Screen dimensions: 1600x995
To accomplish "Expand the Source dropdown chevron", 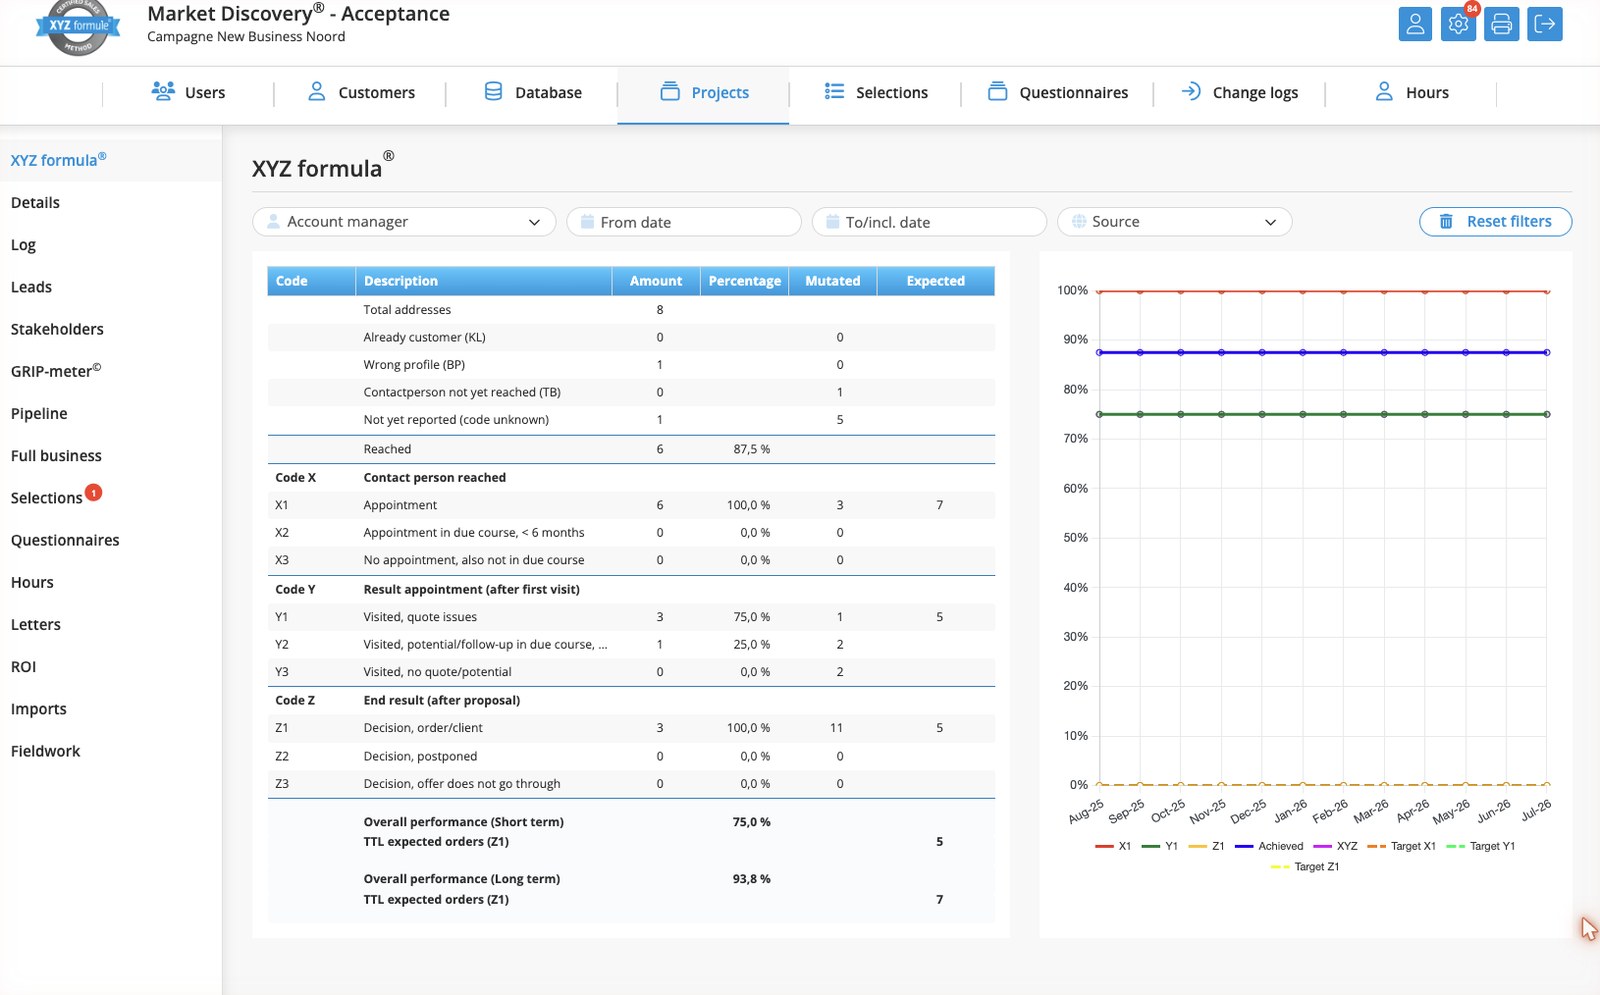I will point(1270,222).
